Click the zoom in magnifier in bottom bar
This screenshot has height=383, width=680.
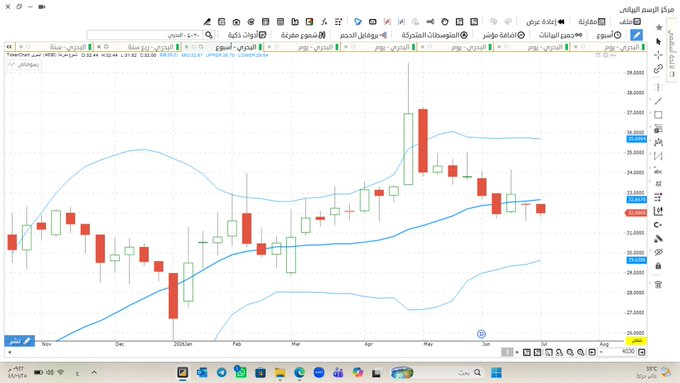tap(581, 352)
